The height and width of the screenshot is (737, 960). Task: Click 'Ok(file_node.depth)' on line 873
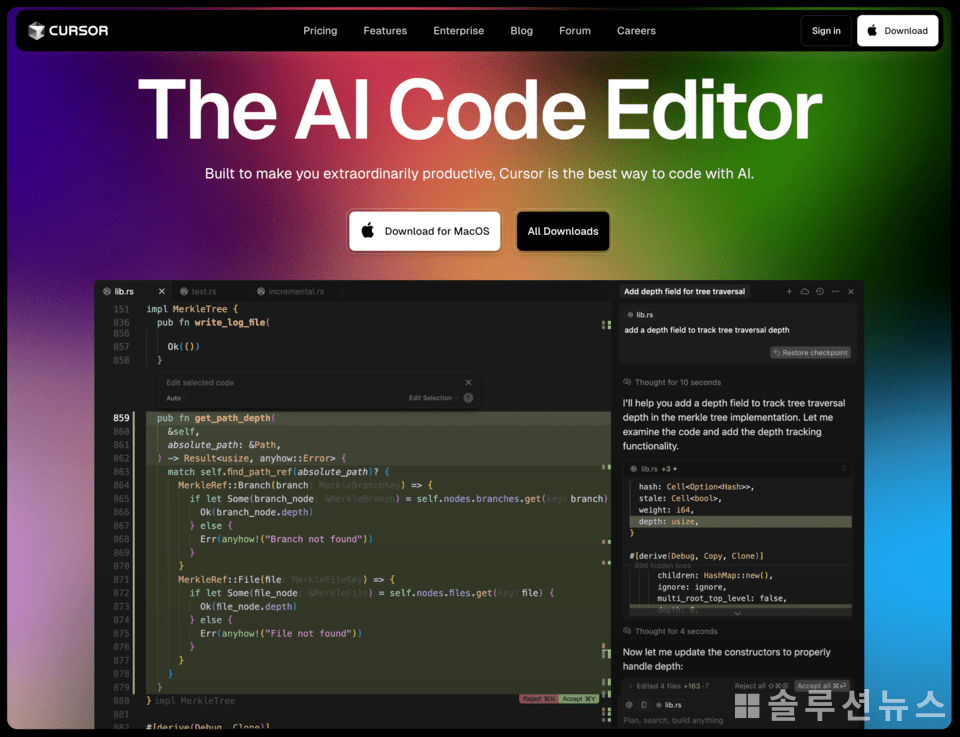click(248, 607)
